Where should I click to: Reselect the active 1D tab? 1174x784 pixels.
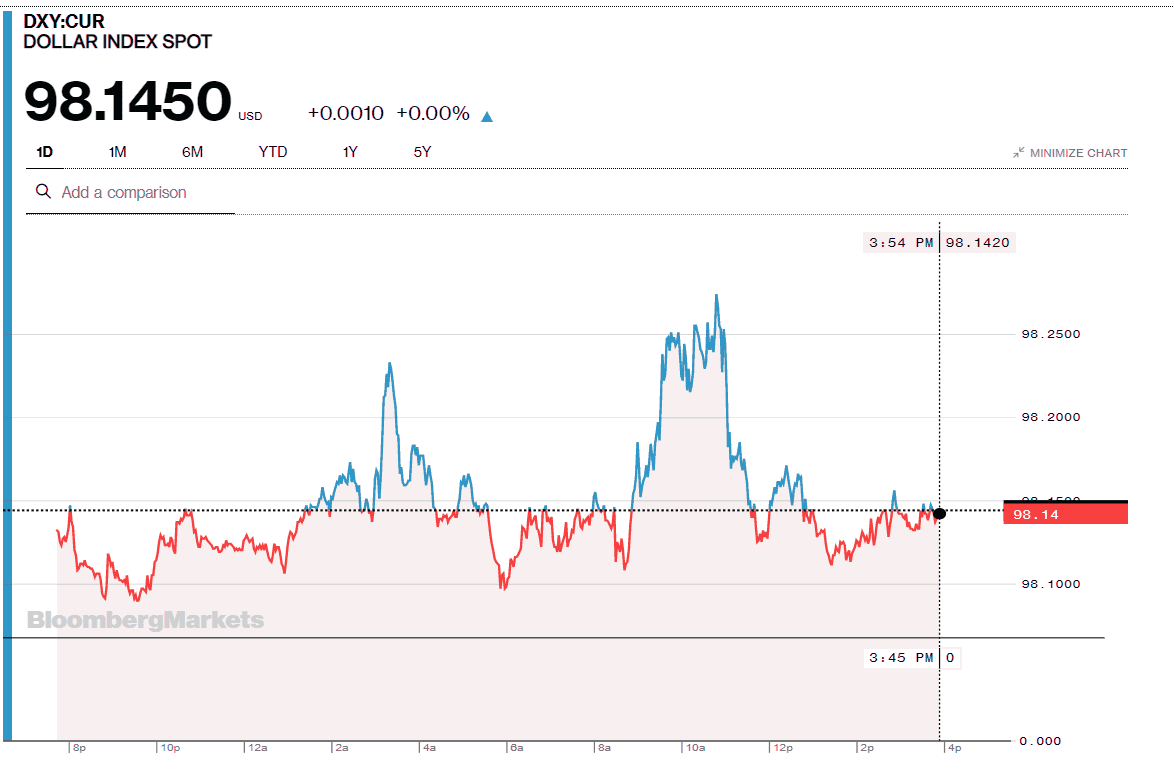coord(44,151)
